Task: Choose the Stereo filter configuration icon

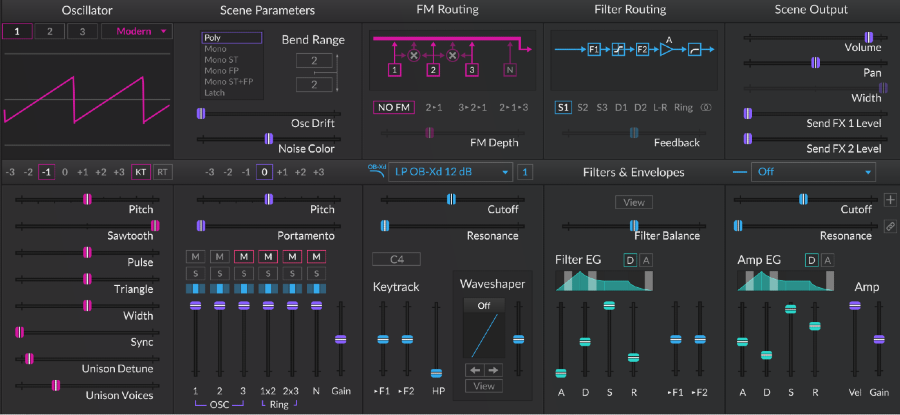Action: pyautogui.click(x=706, y=107)
